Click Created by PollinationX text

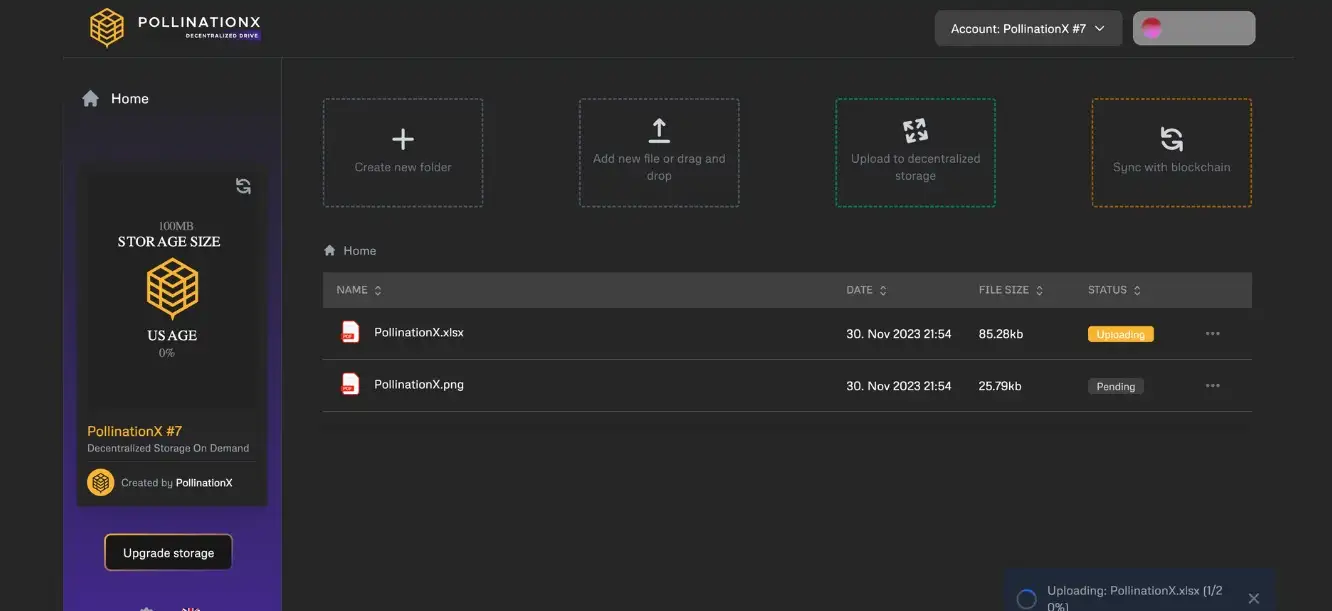point(176,482)
